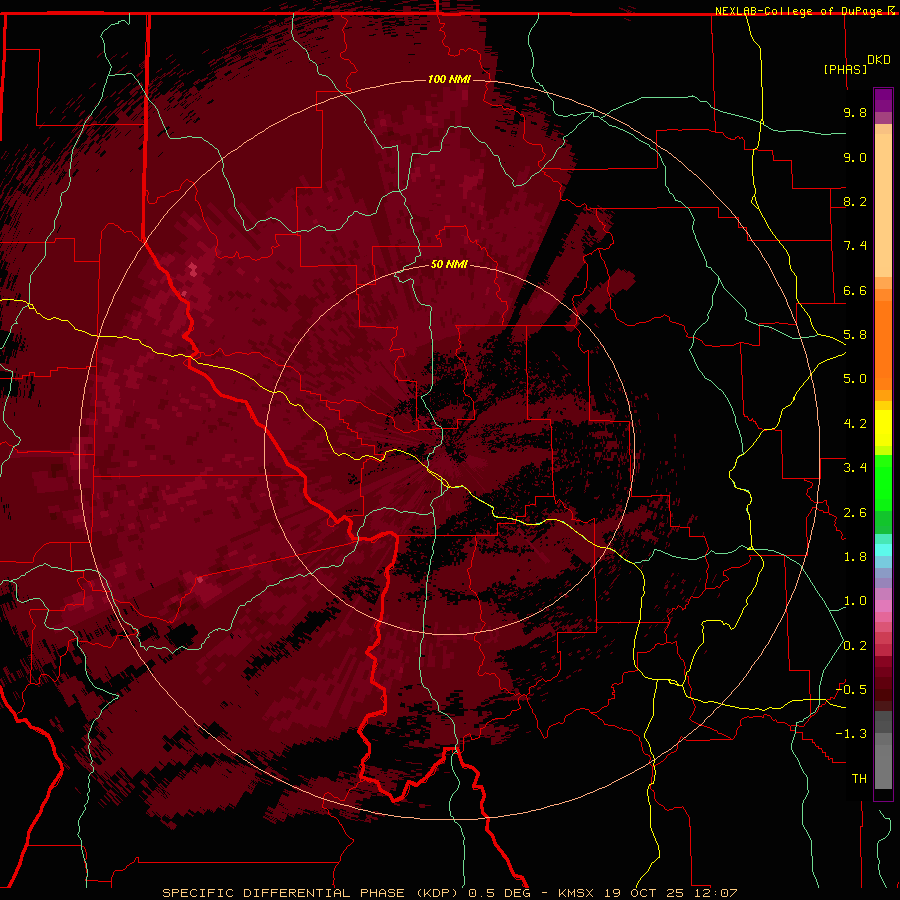Click the "0.2" value on the color scale
This screenshot has width=900, height=900.
pos(855,646)
